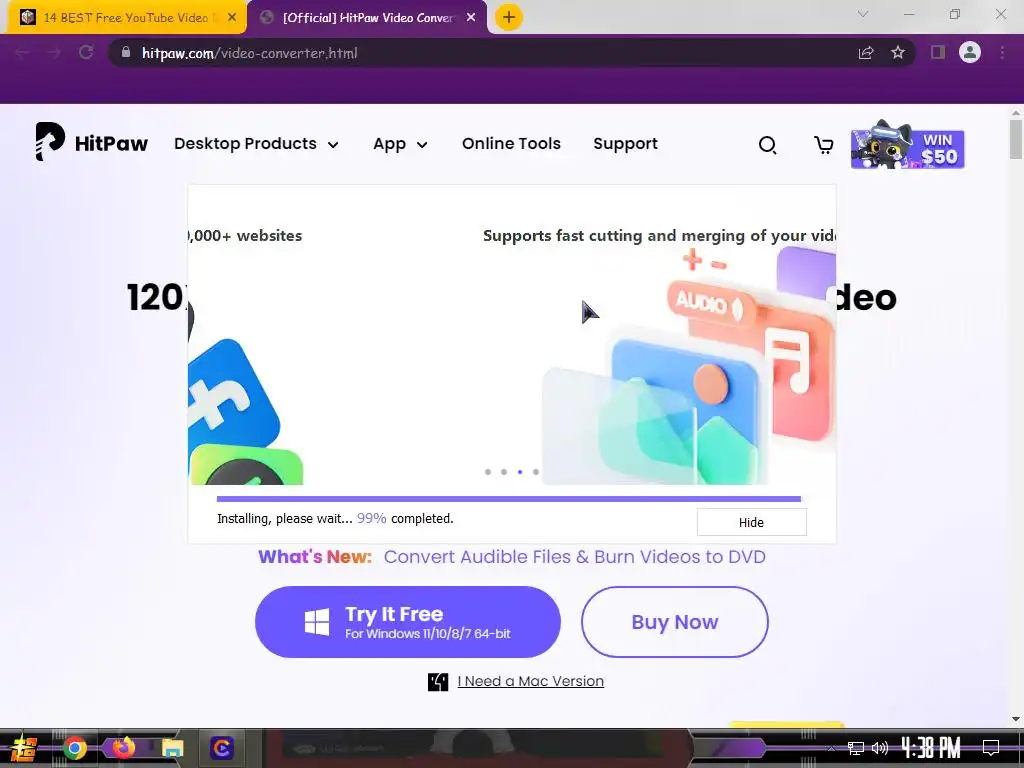This screenshot has width=1024, height=768.
Task: Open the I Need a Mac Version link
Action: [x=530, y=681]
